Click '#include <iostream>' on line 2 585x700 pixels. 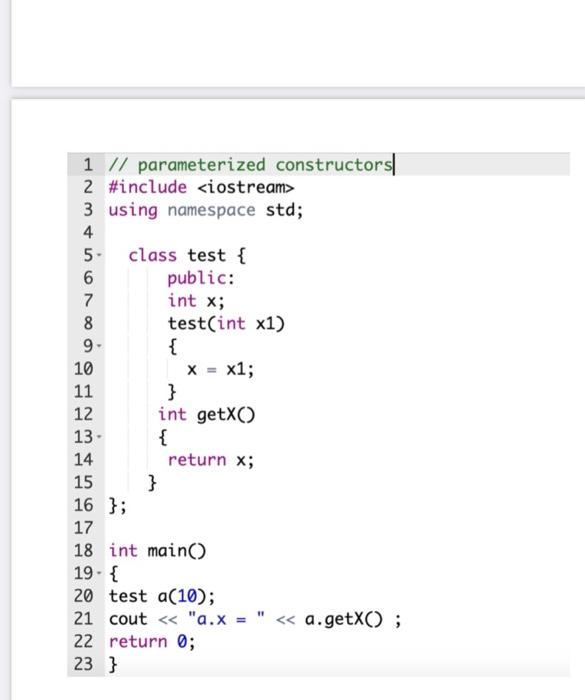201,187
